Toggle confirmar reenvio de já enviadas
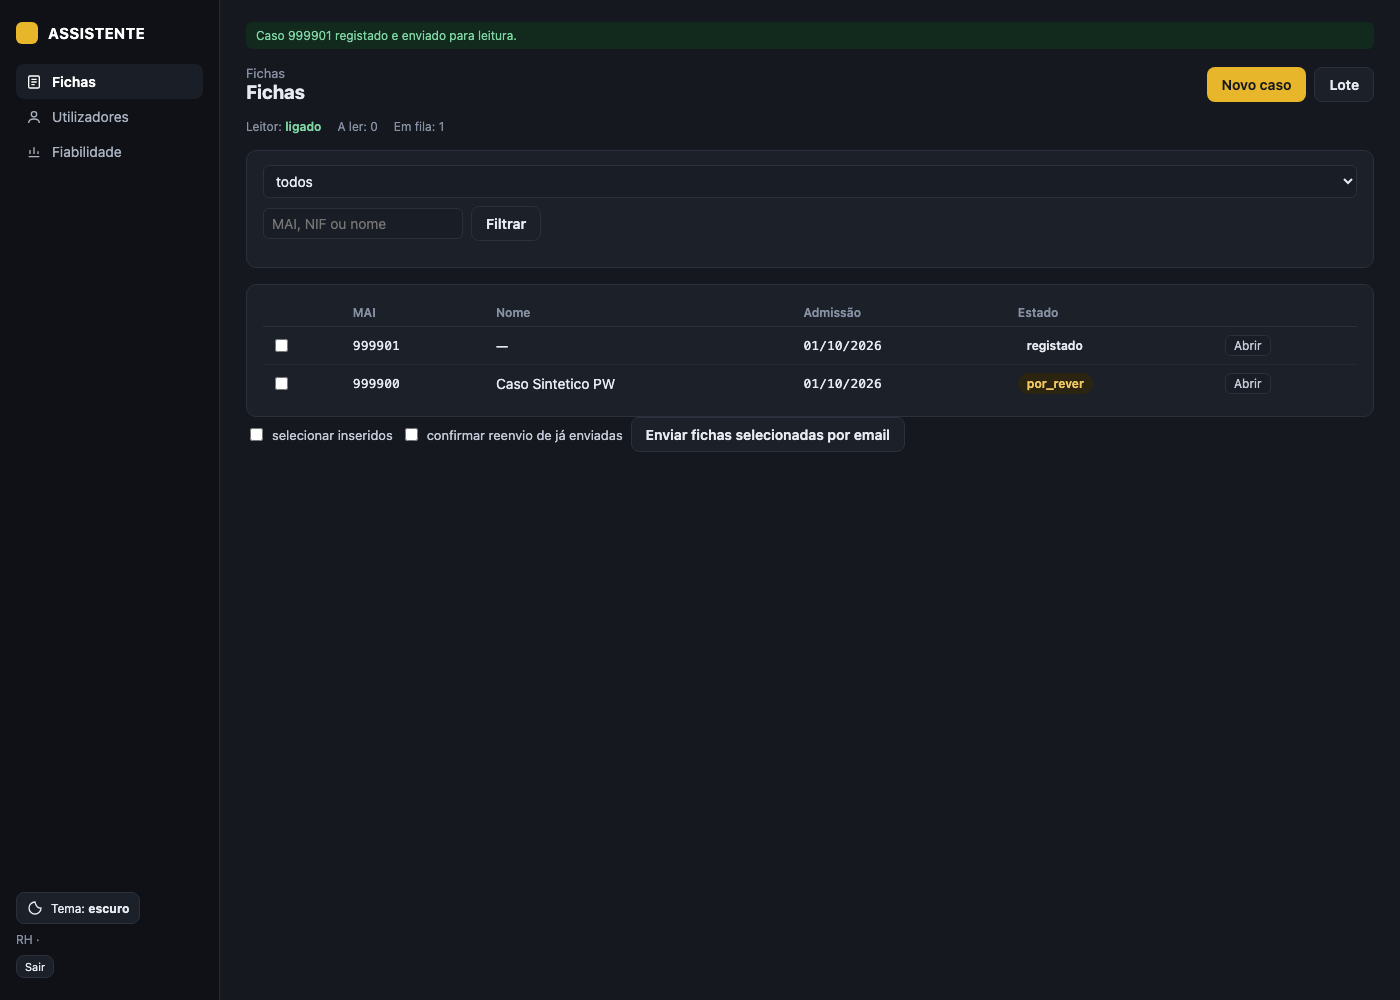 pyautogui.click(x=411, y=435)
